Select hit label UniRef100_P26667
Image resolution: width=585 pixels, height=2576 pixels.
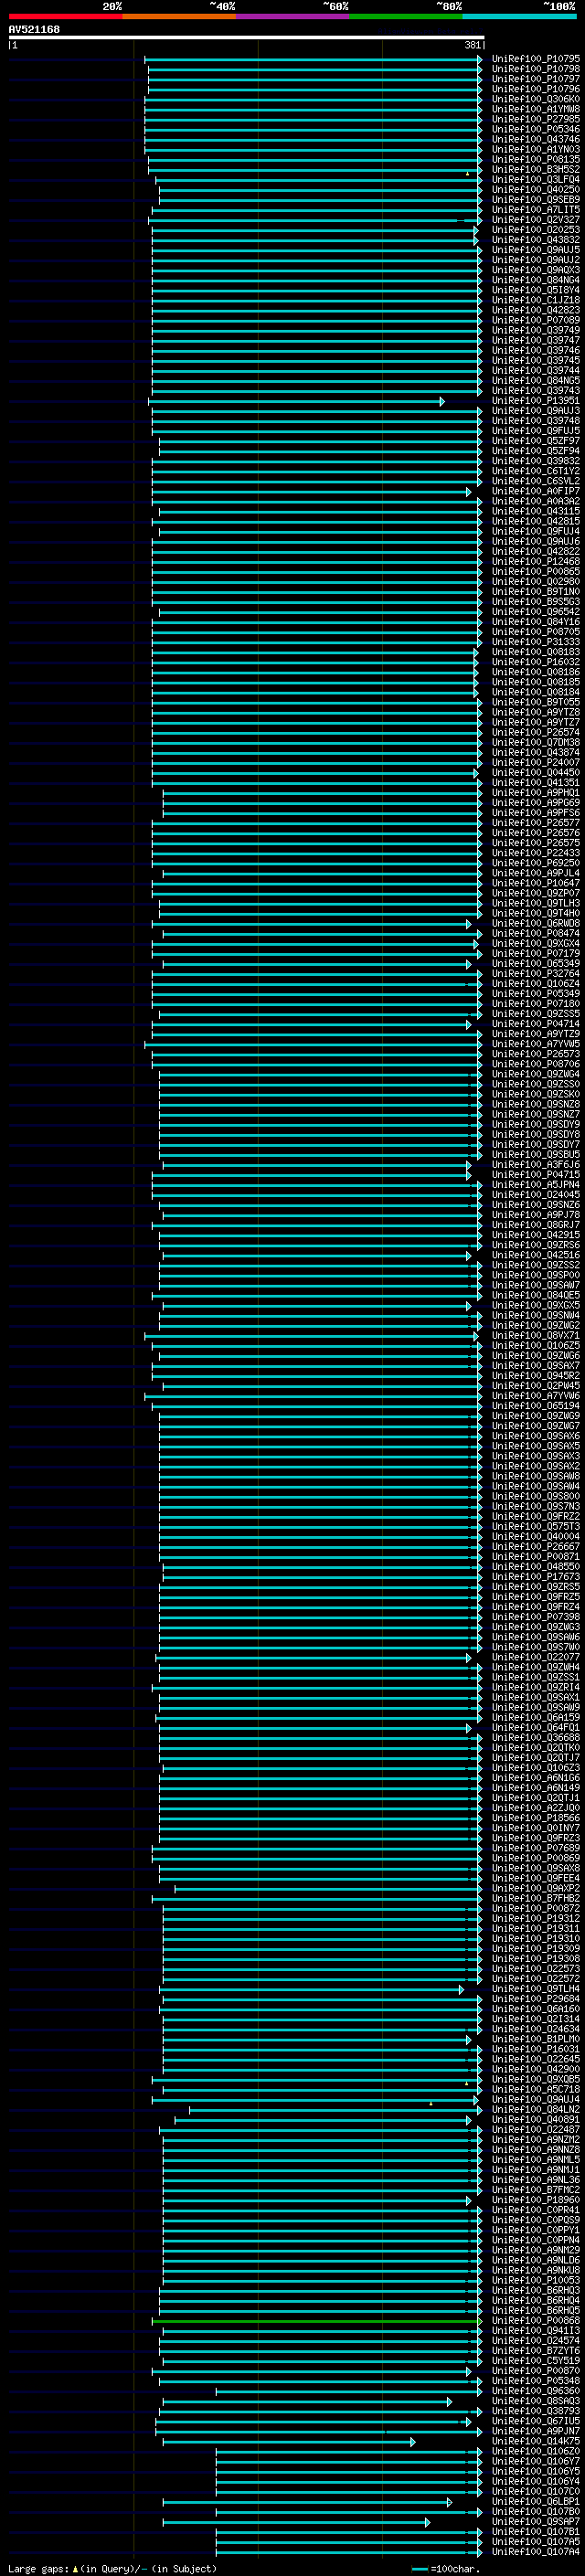535,1546
